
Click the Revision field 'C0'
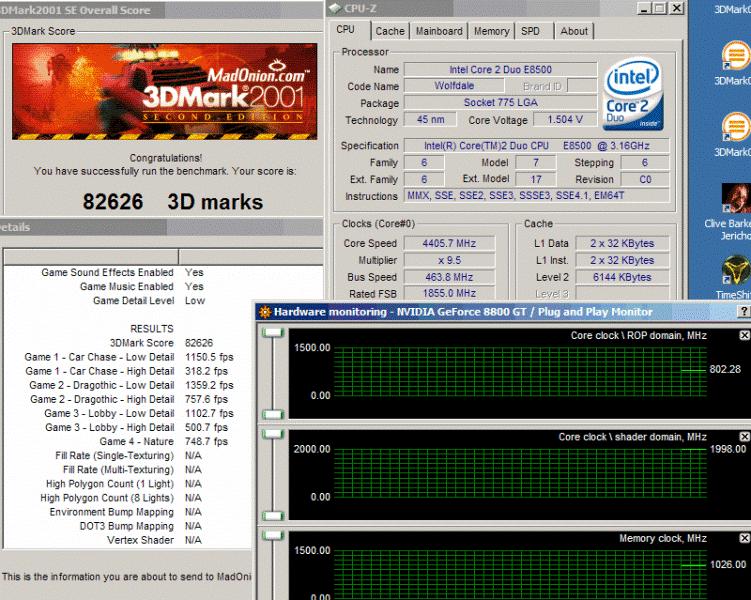click(x=645, y=179)
